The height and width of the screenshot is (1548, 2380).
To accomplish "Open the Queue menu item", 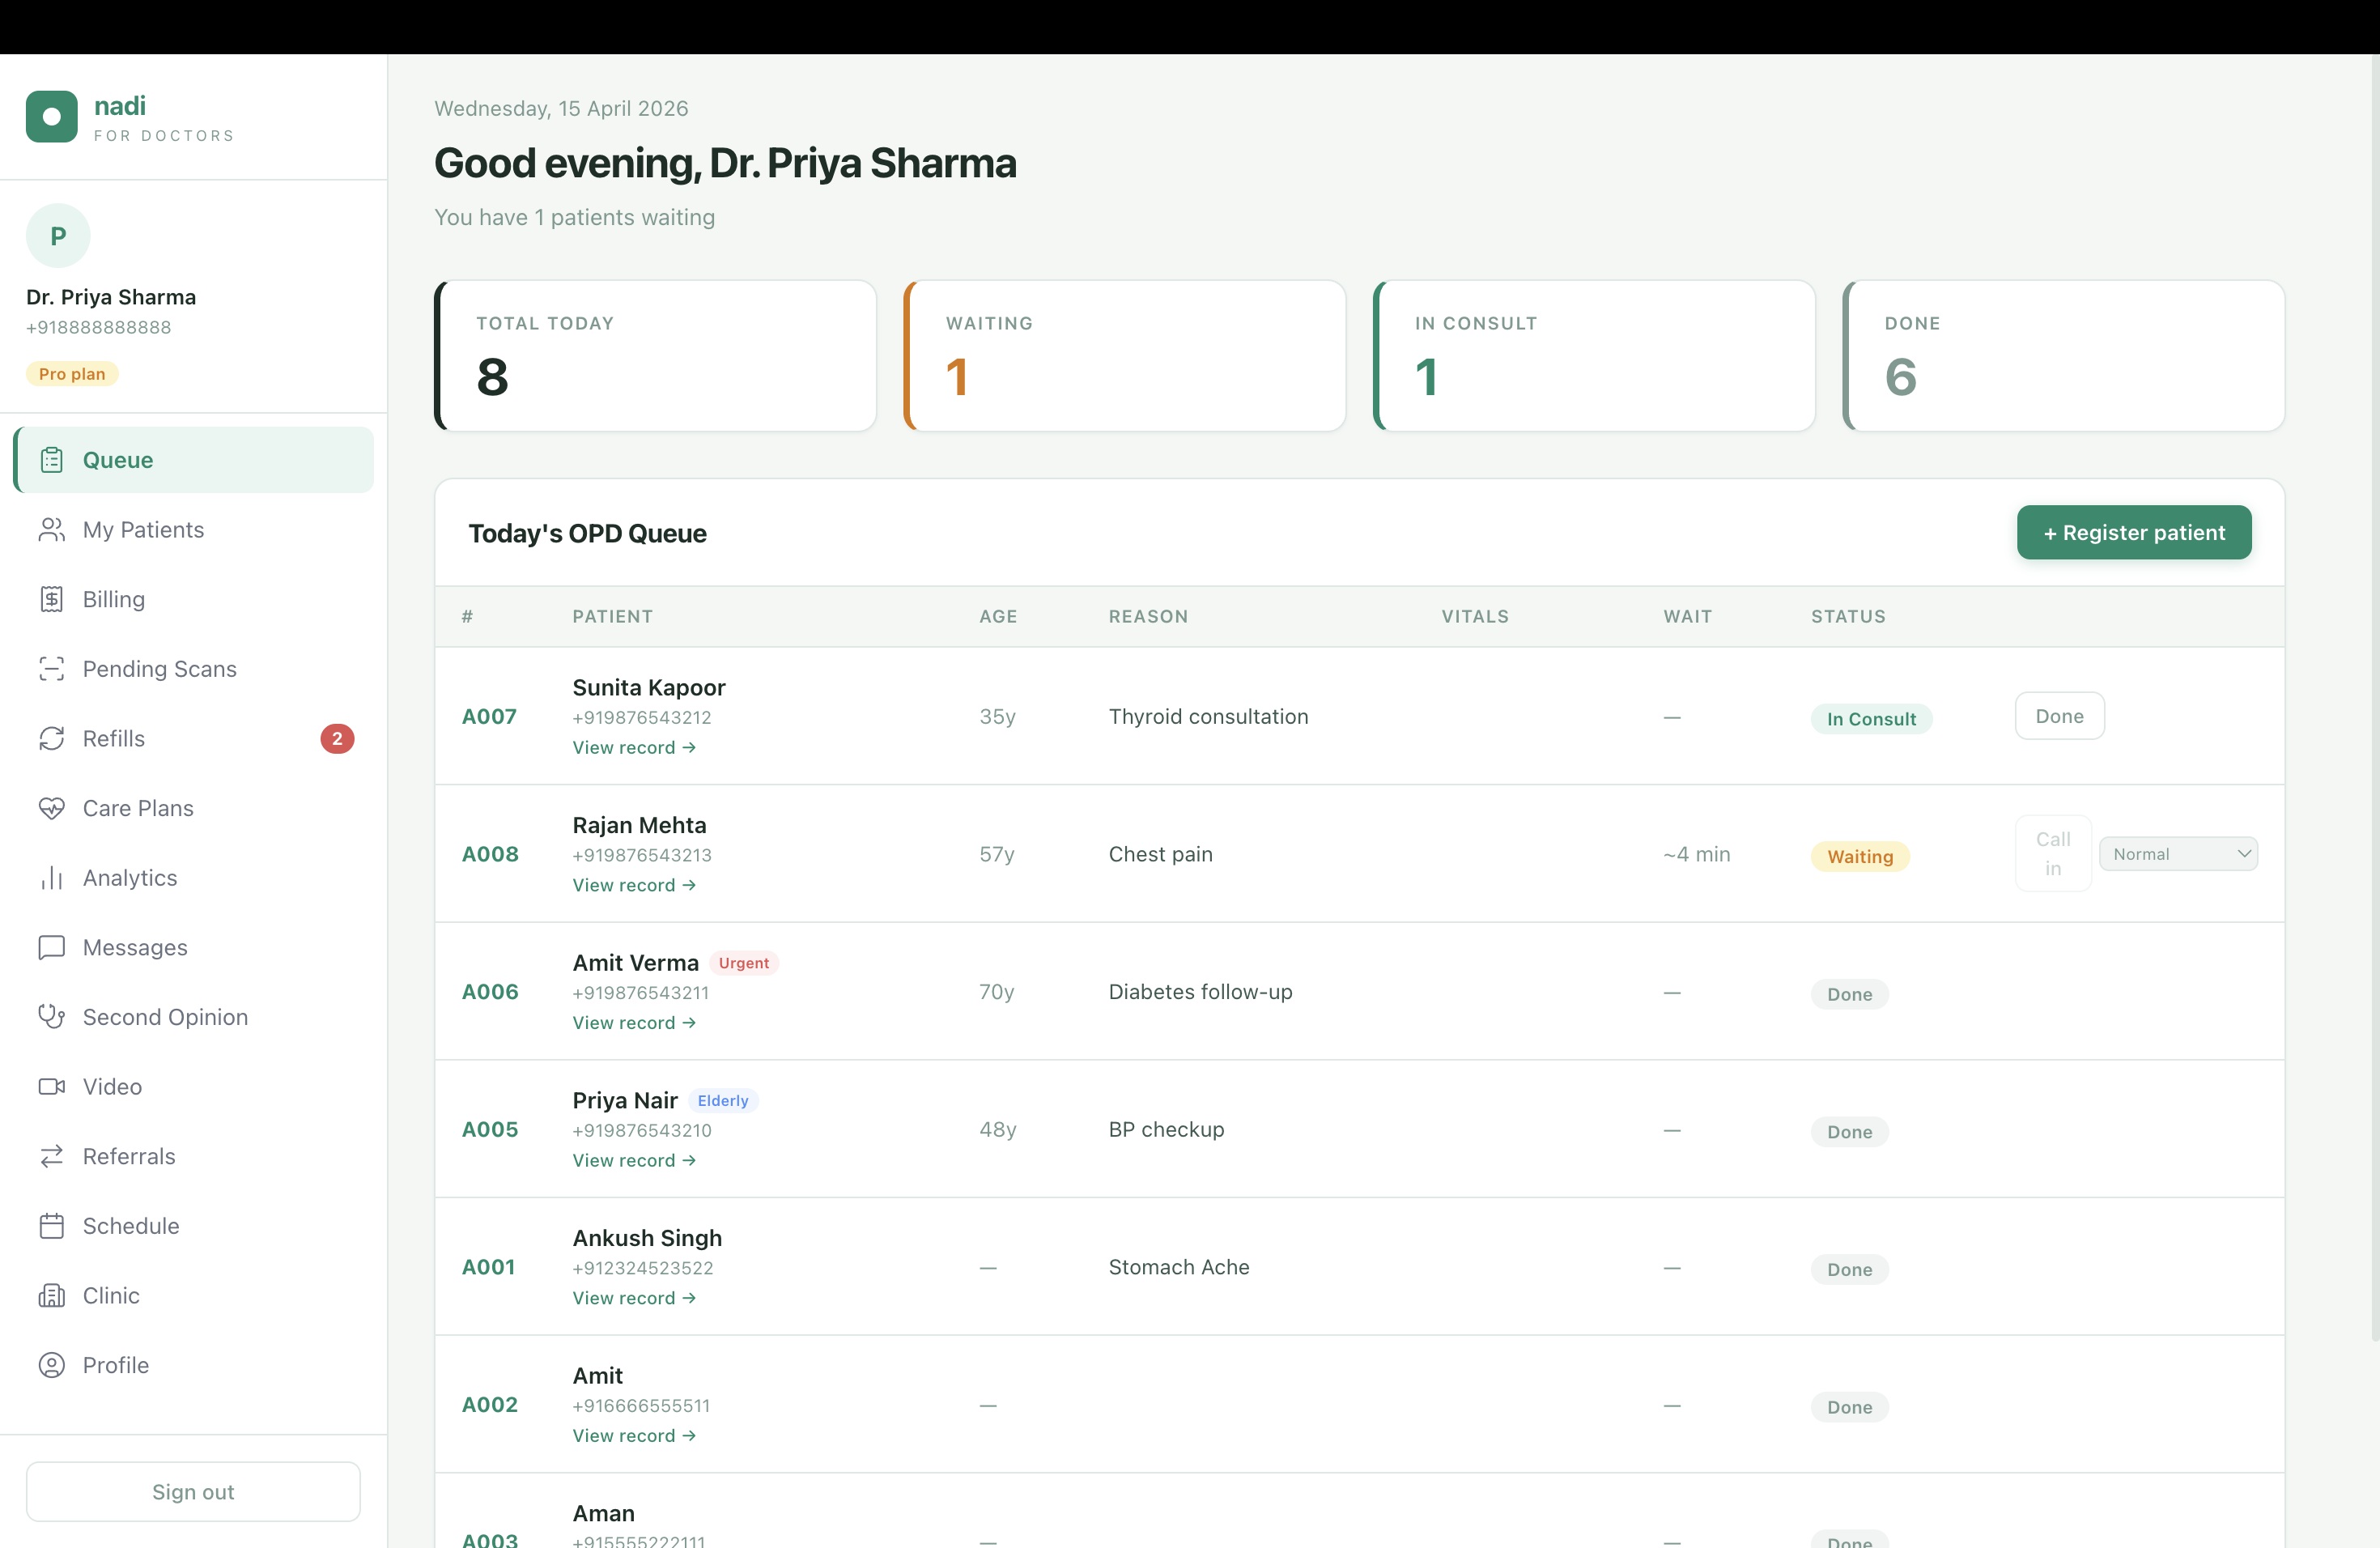I will (x=194, y=460).
